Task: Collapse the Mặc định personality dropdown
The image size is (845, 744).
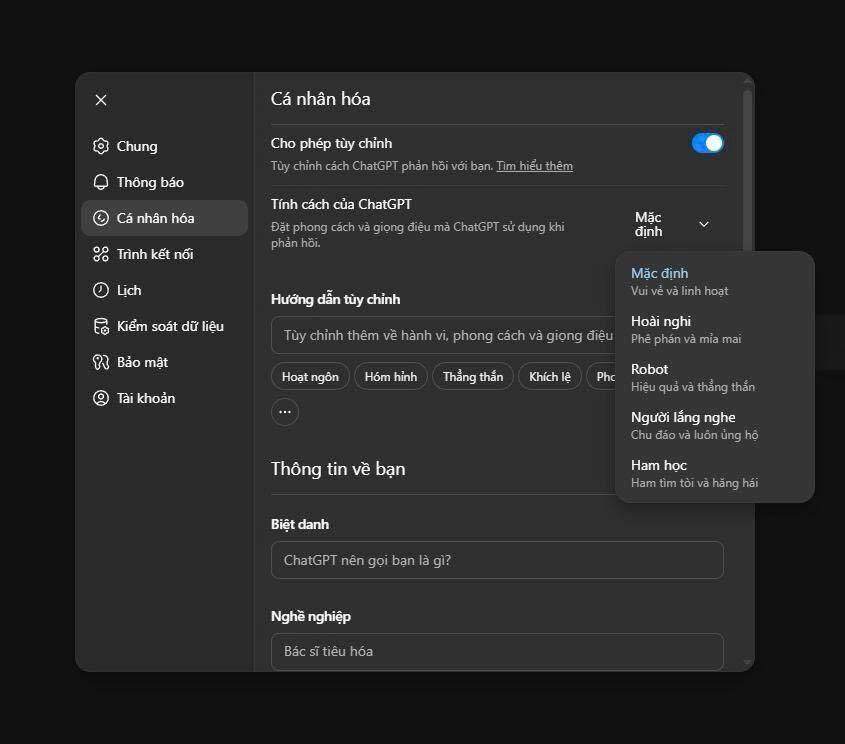Action: 673,224
